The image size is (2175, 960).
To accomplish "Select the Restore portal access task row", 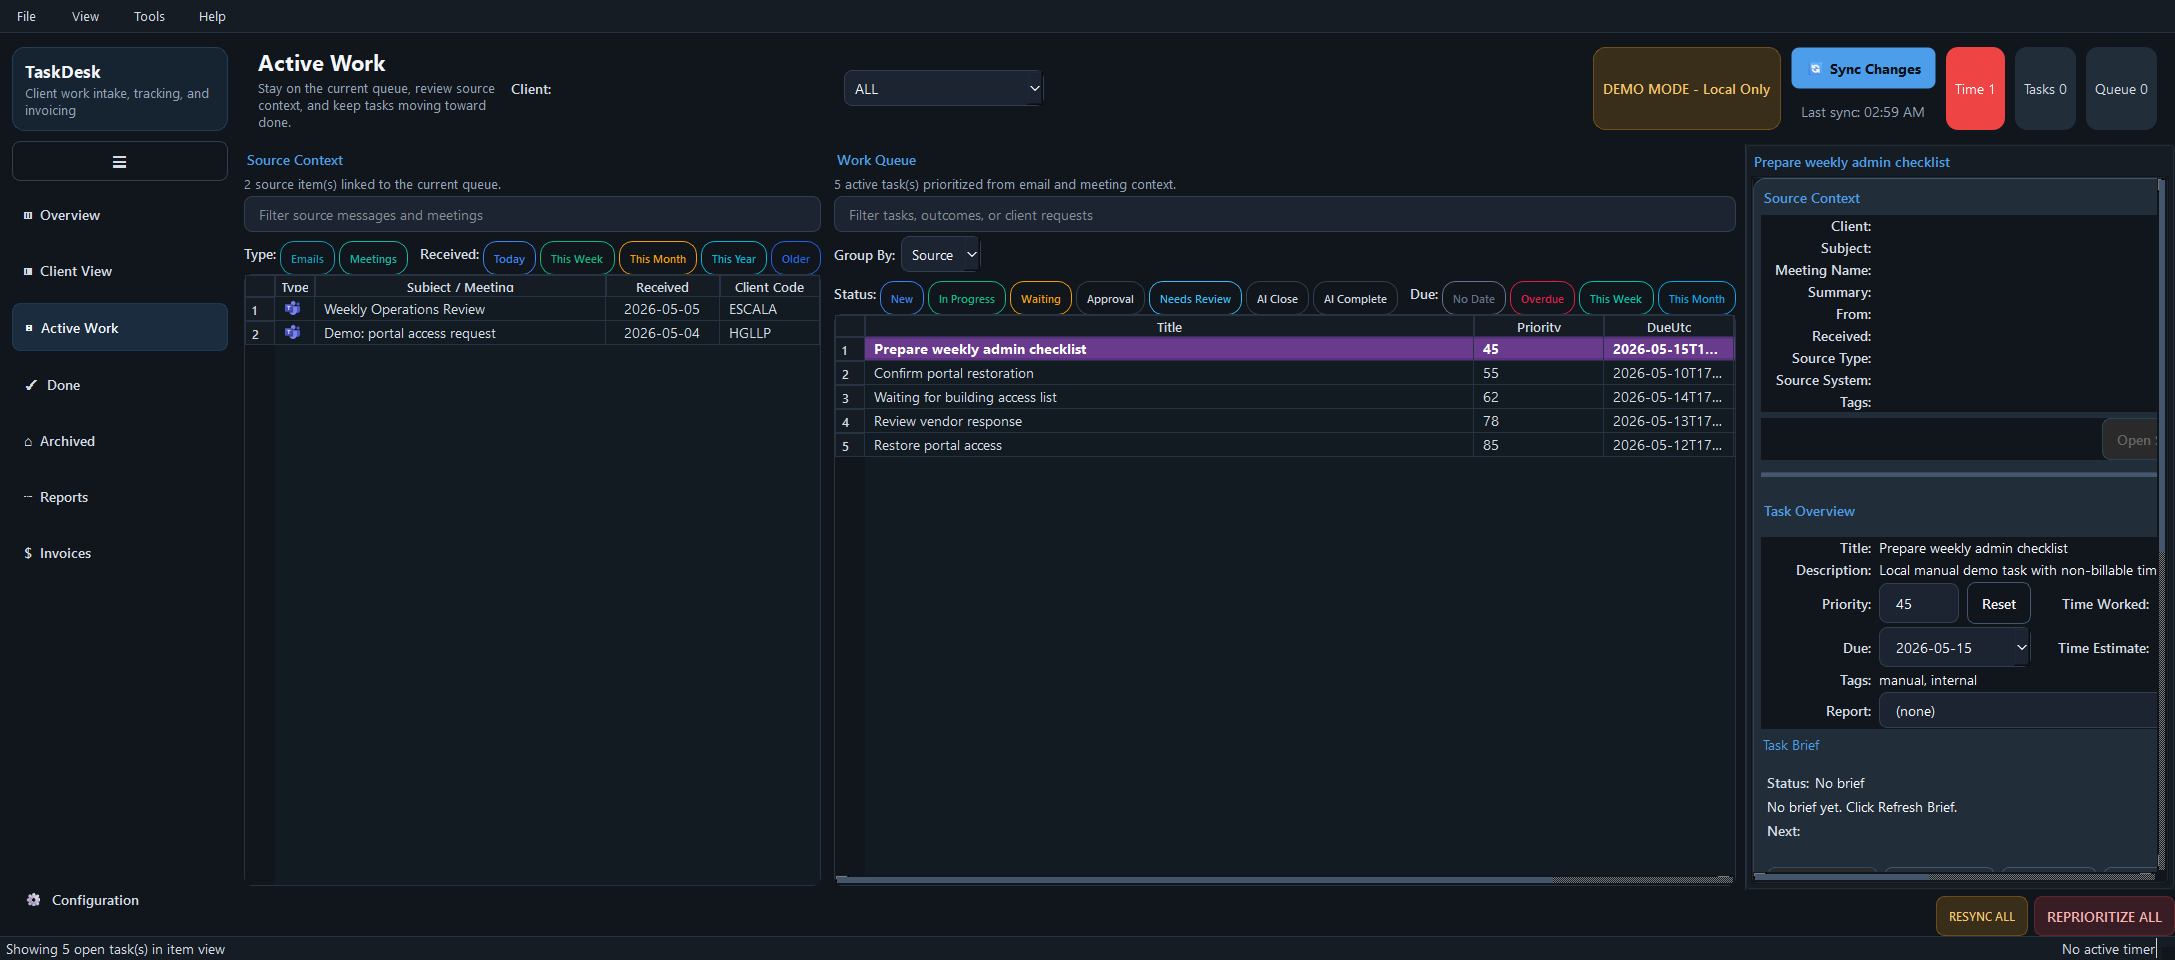I will pyautogui.click(x=1284, y=445).
